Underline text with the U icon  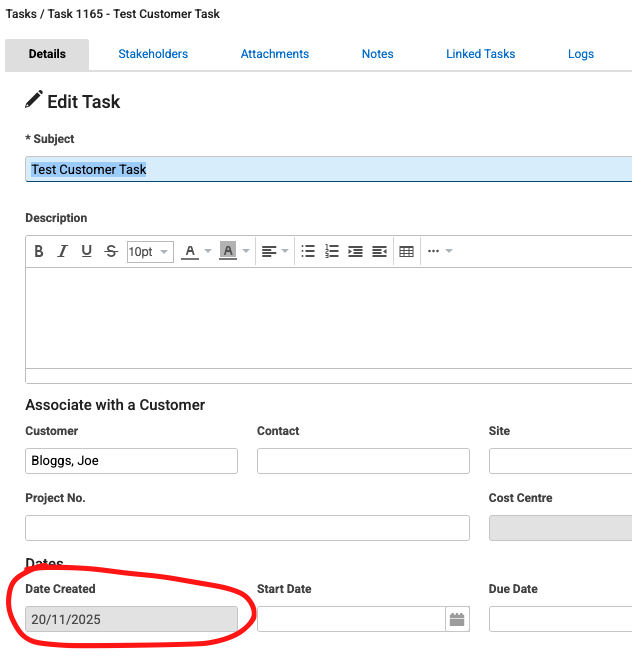pos(87,251)
